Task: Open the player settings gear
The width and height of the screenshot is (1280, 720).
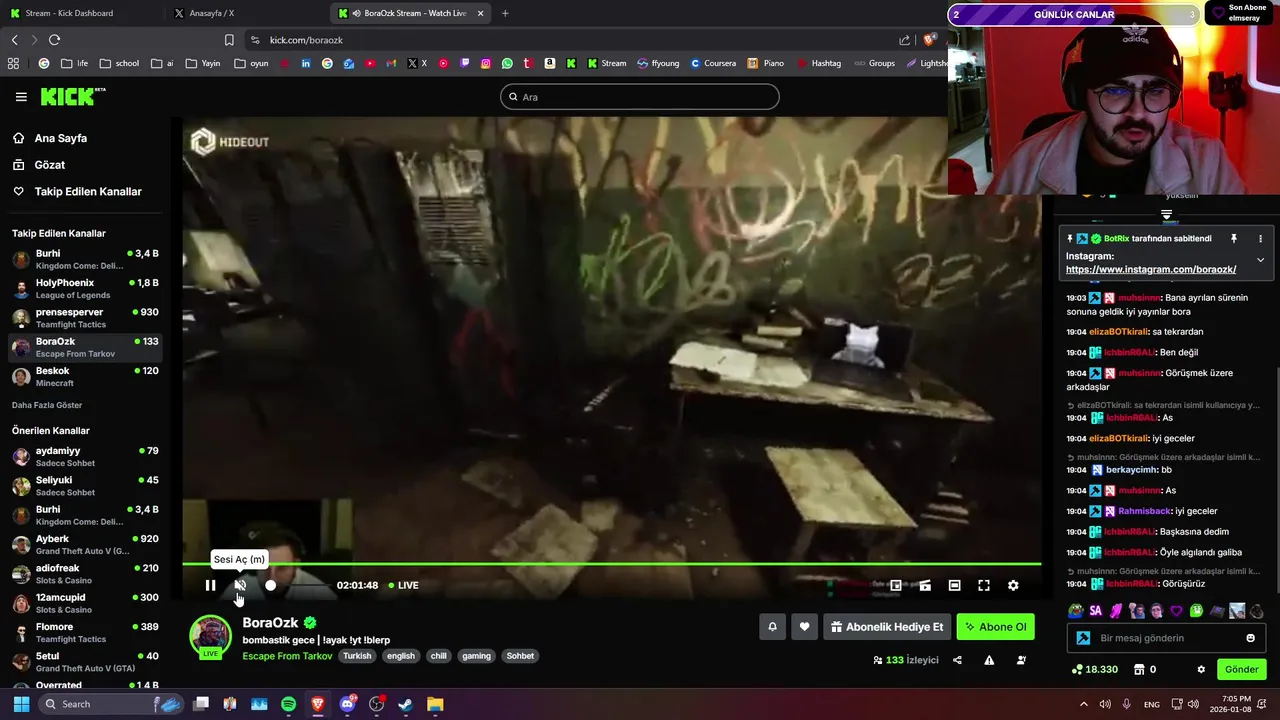Action: [1013, 585]
